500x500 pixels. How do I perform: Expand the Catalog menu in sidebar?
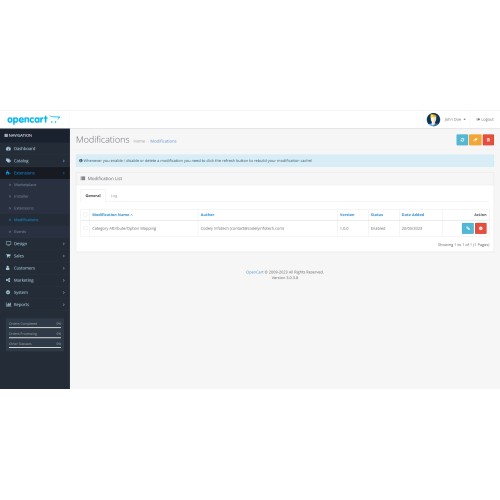tap(35, 161)
